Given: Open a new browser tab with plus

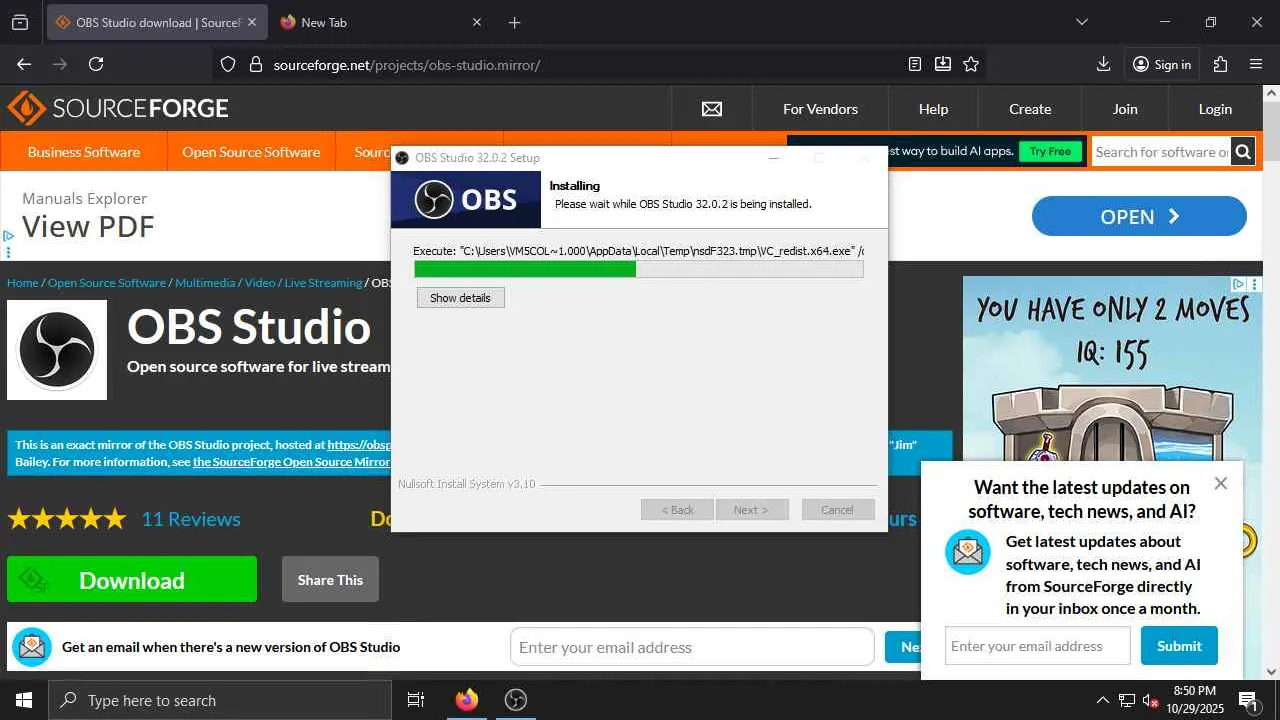Looking at the screenshot, I should click(x=514, y=22).
